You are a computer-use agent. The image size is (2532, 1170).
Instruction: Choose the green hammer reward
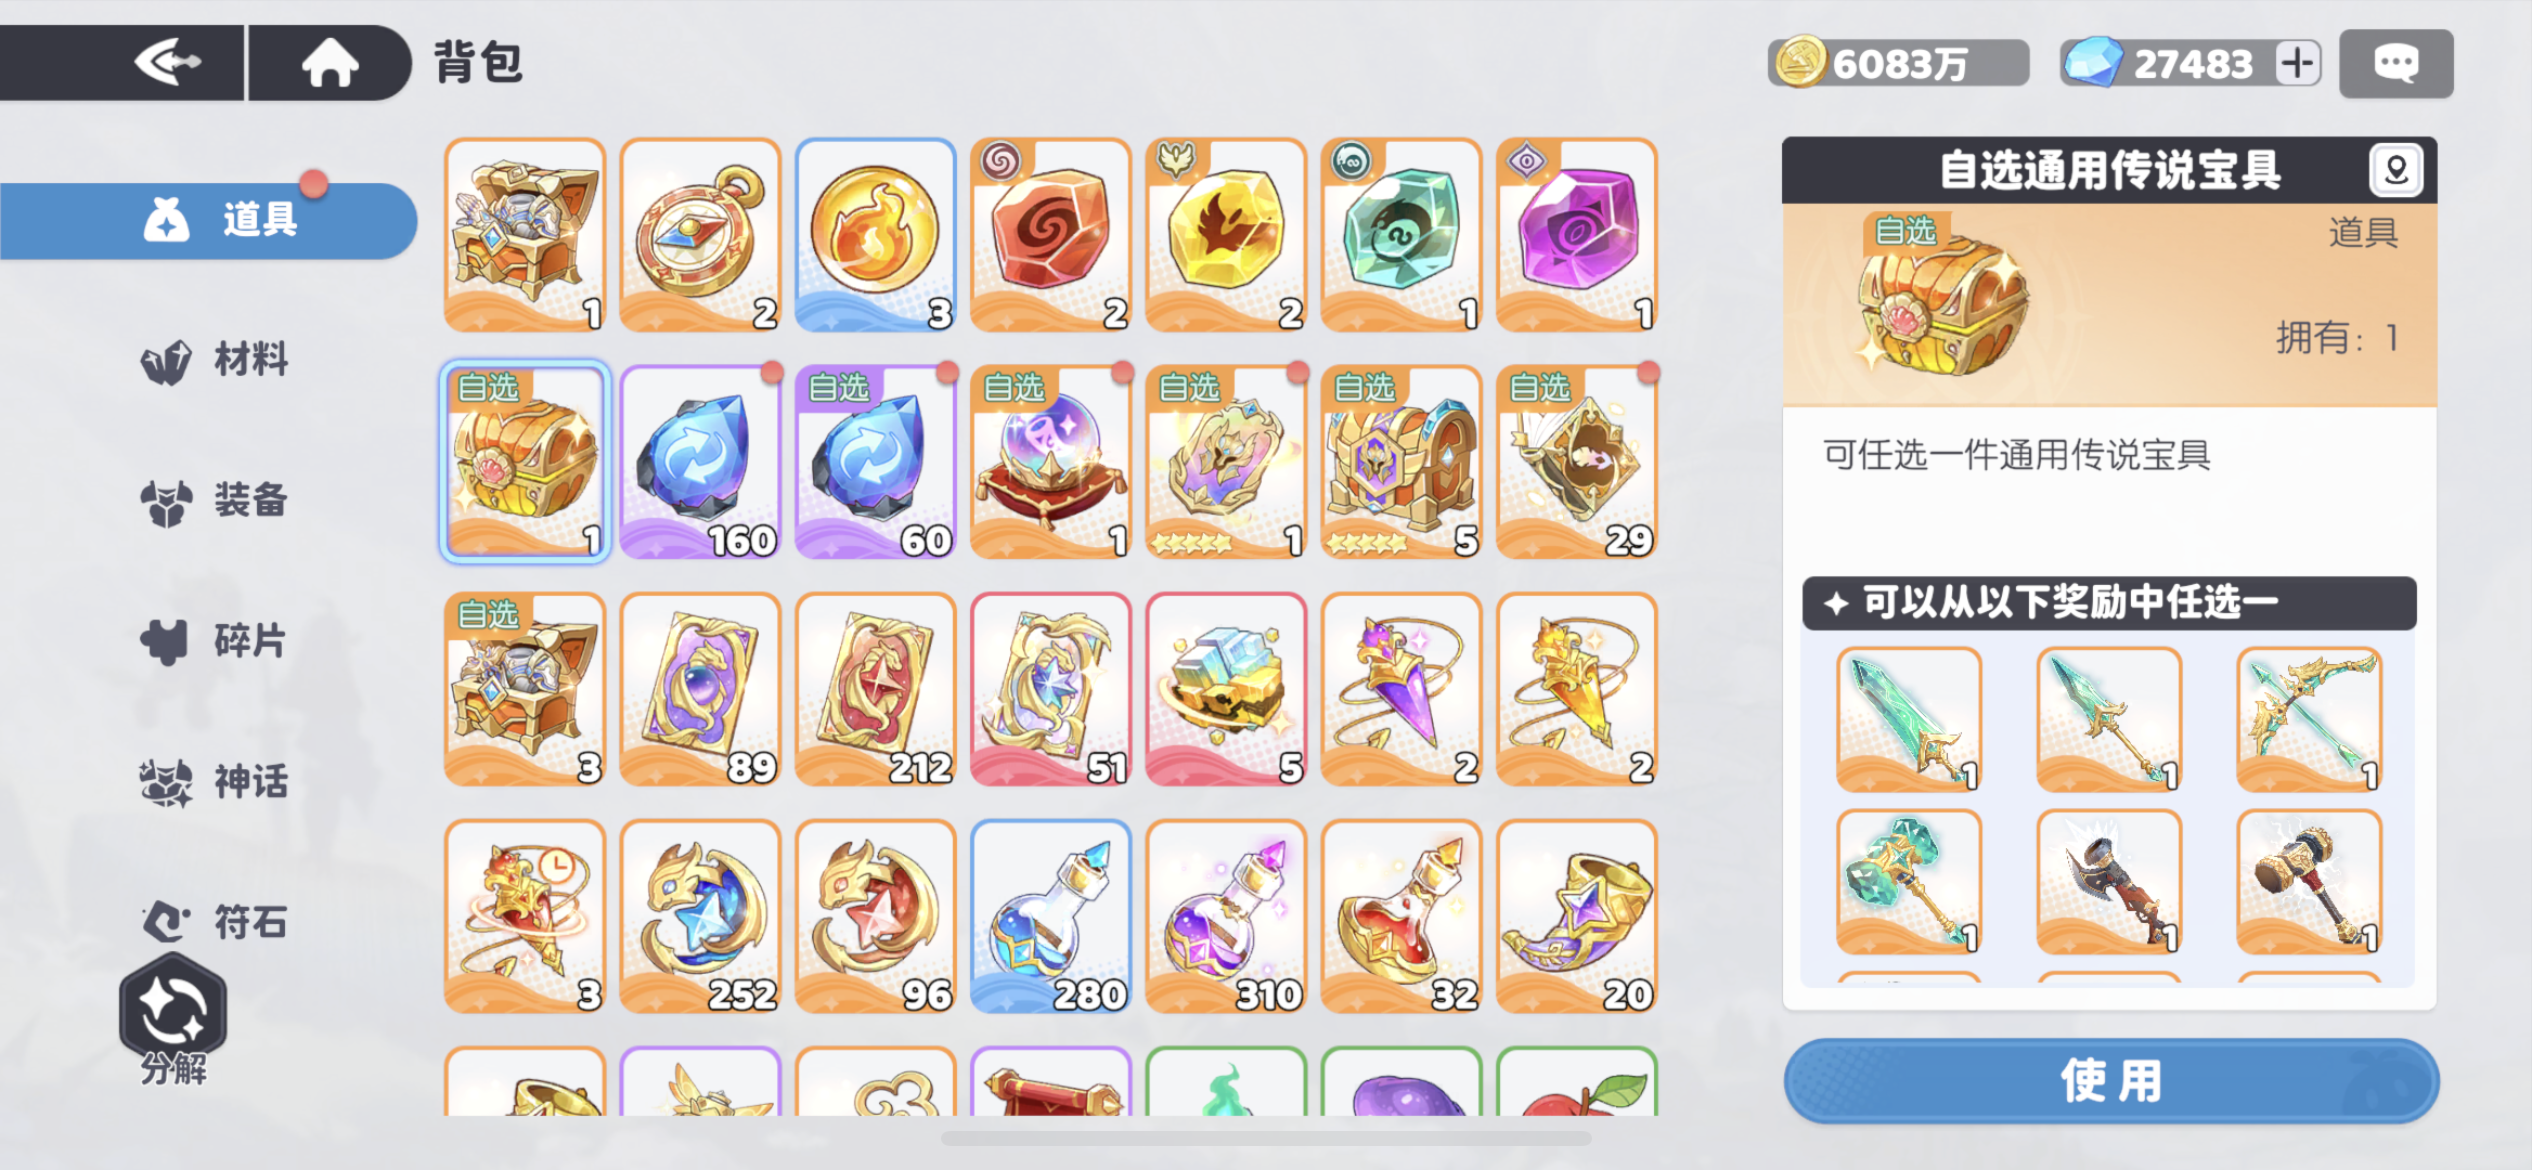click(1909, 882)
